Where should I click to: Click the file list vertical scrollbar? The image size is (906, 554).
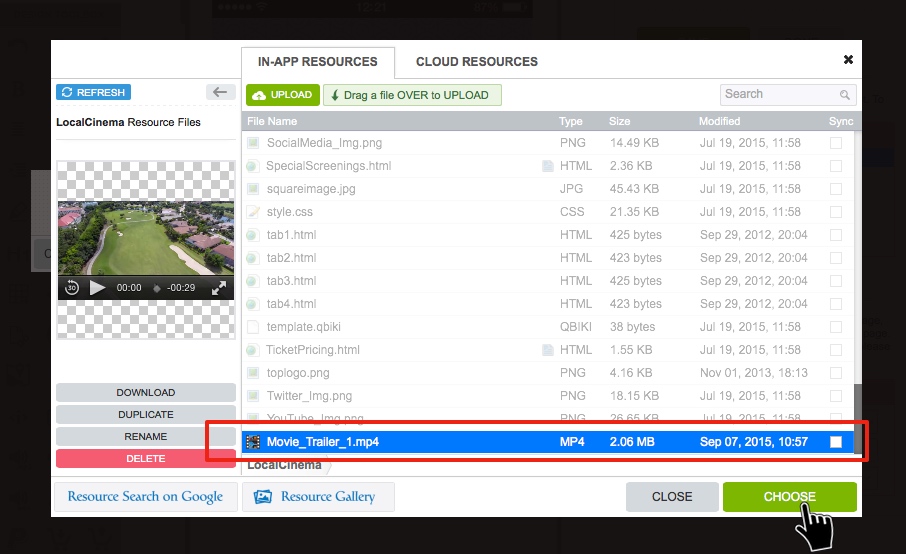click(x=857, y=419)
